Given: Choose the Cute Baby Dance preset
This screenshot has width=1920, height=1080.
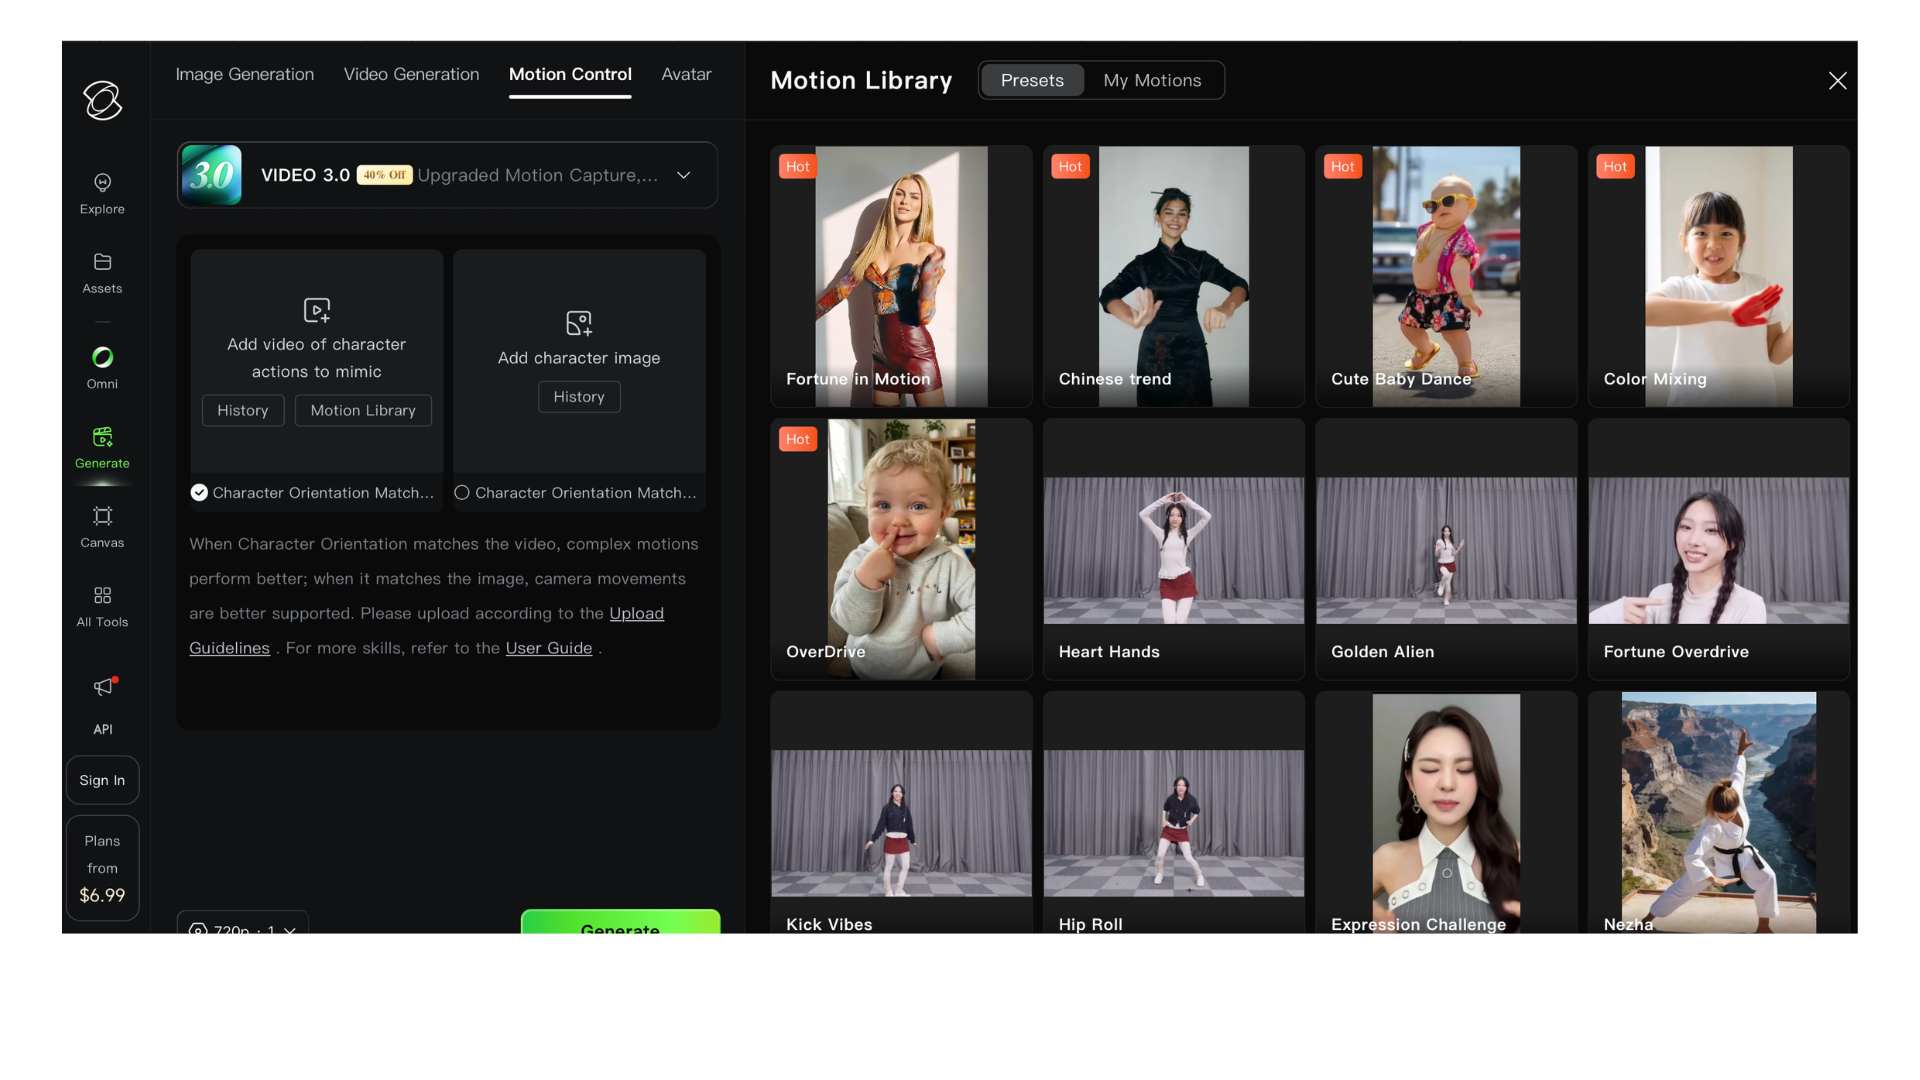Looking at the screenshot, I should (x=1445, y=276).
